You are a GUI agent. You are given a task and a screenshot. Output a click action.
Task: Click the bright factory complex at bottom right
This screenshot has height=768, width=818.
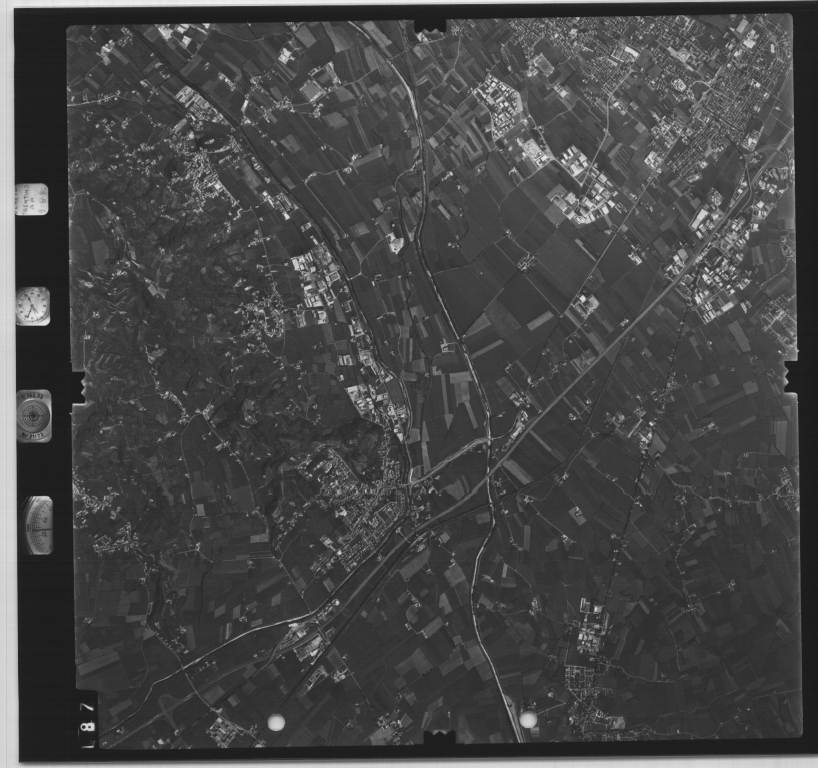(x=590, y=630)
